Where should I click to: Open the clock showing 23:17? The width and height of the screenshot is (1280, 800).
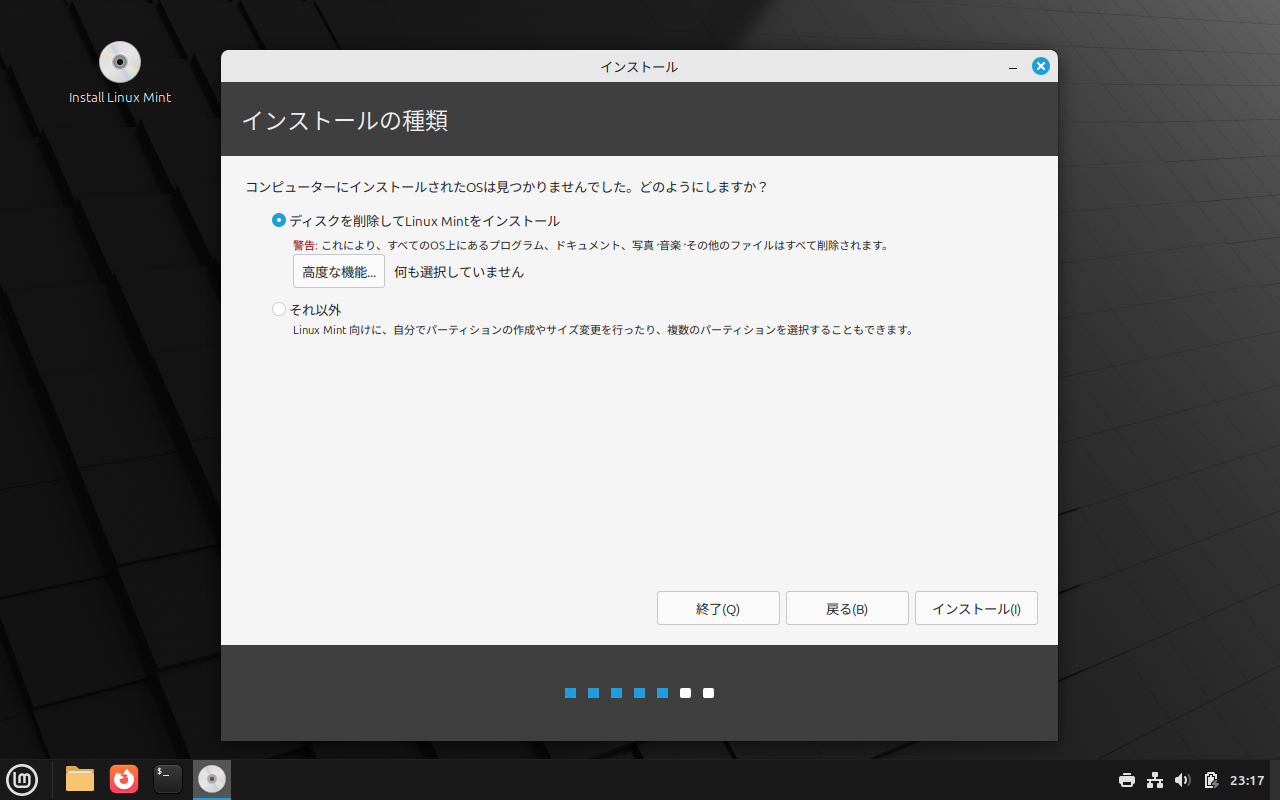[x=1247, y=780]
